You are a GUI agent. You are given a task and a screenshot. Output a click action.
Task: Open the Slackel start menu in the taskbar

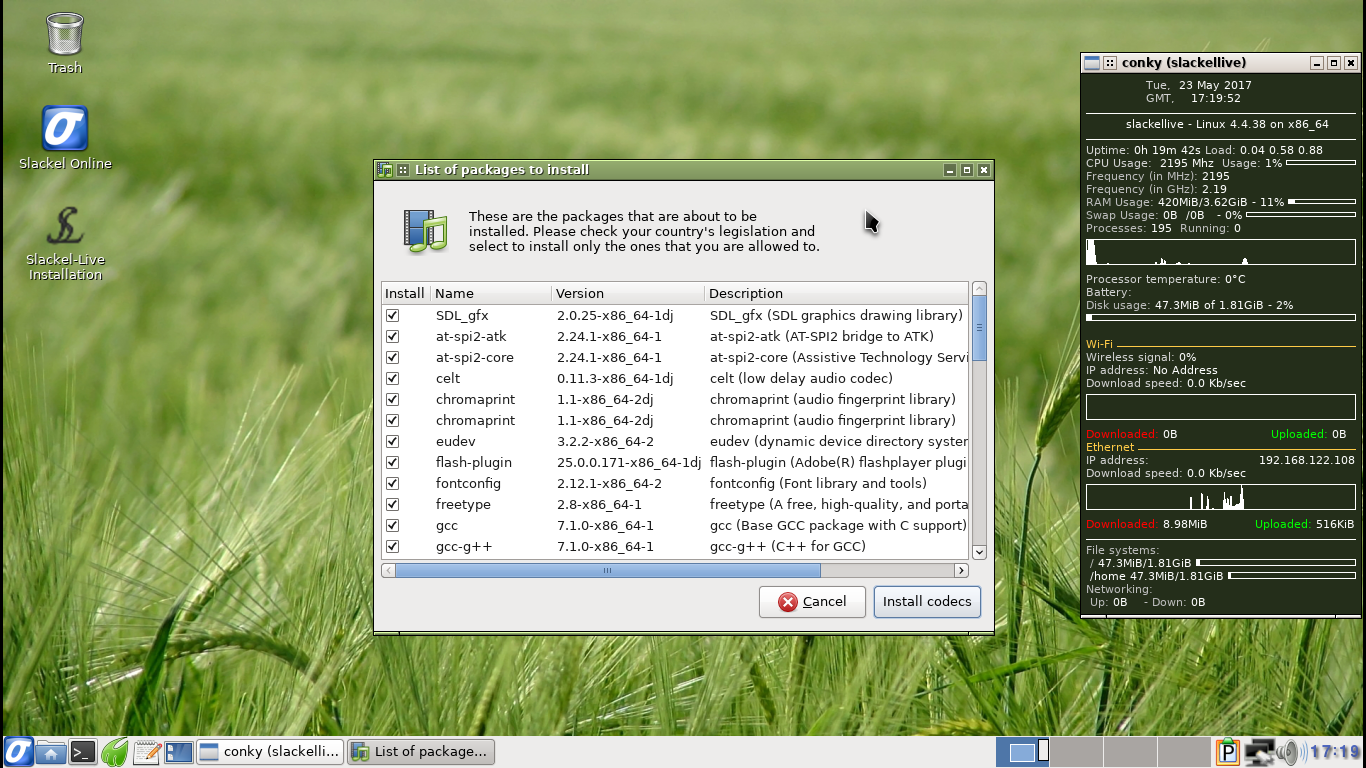click(x=18, y=751)
